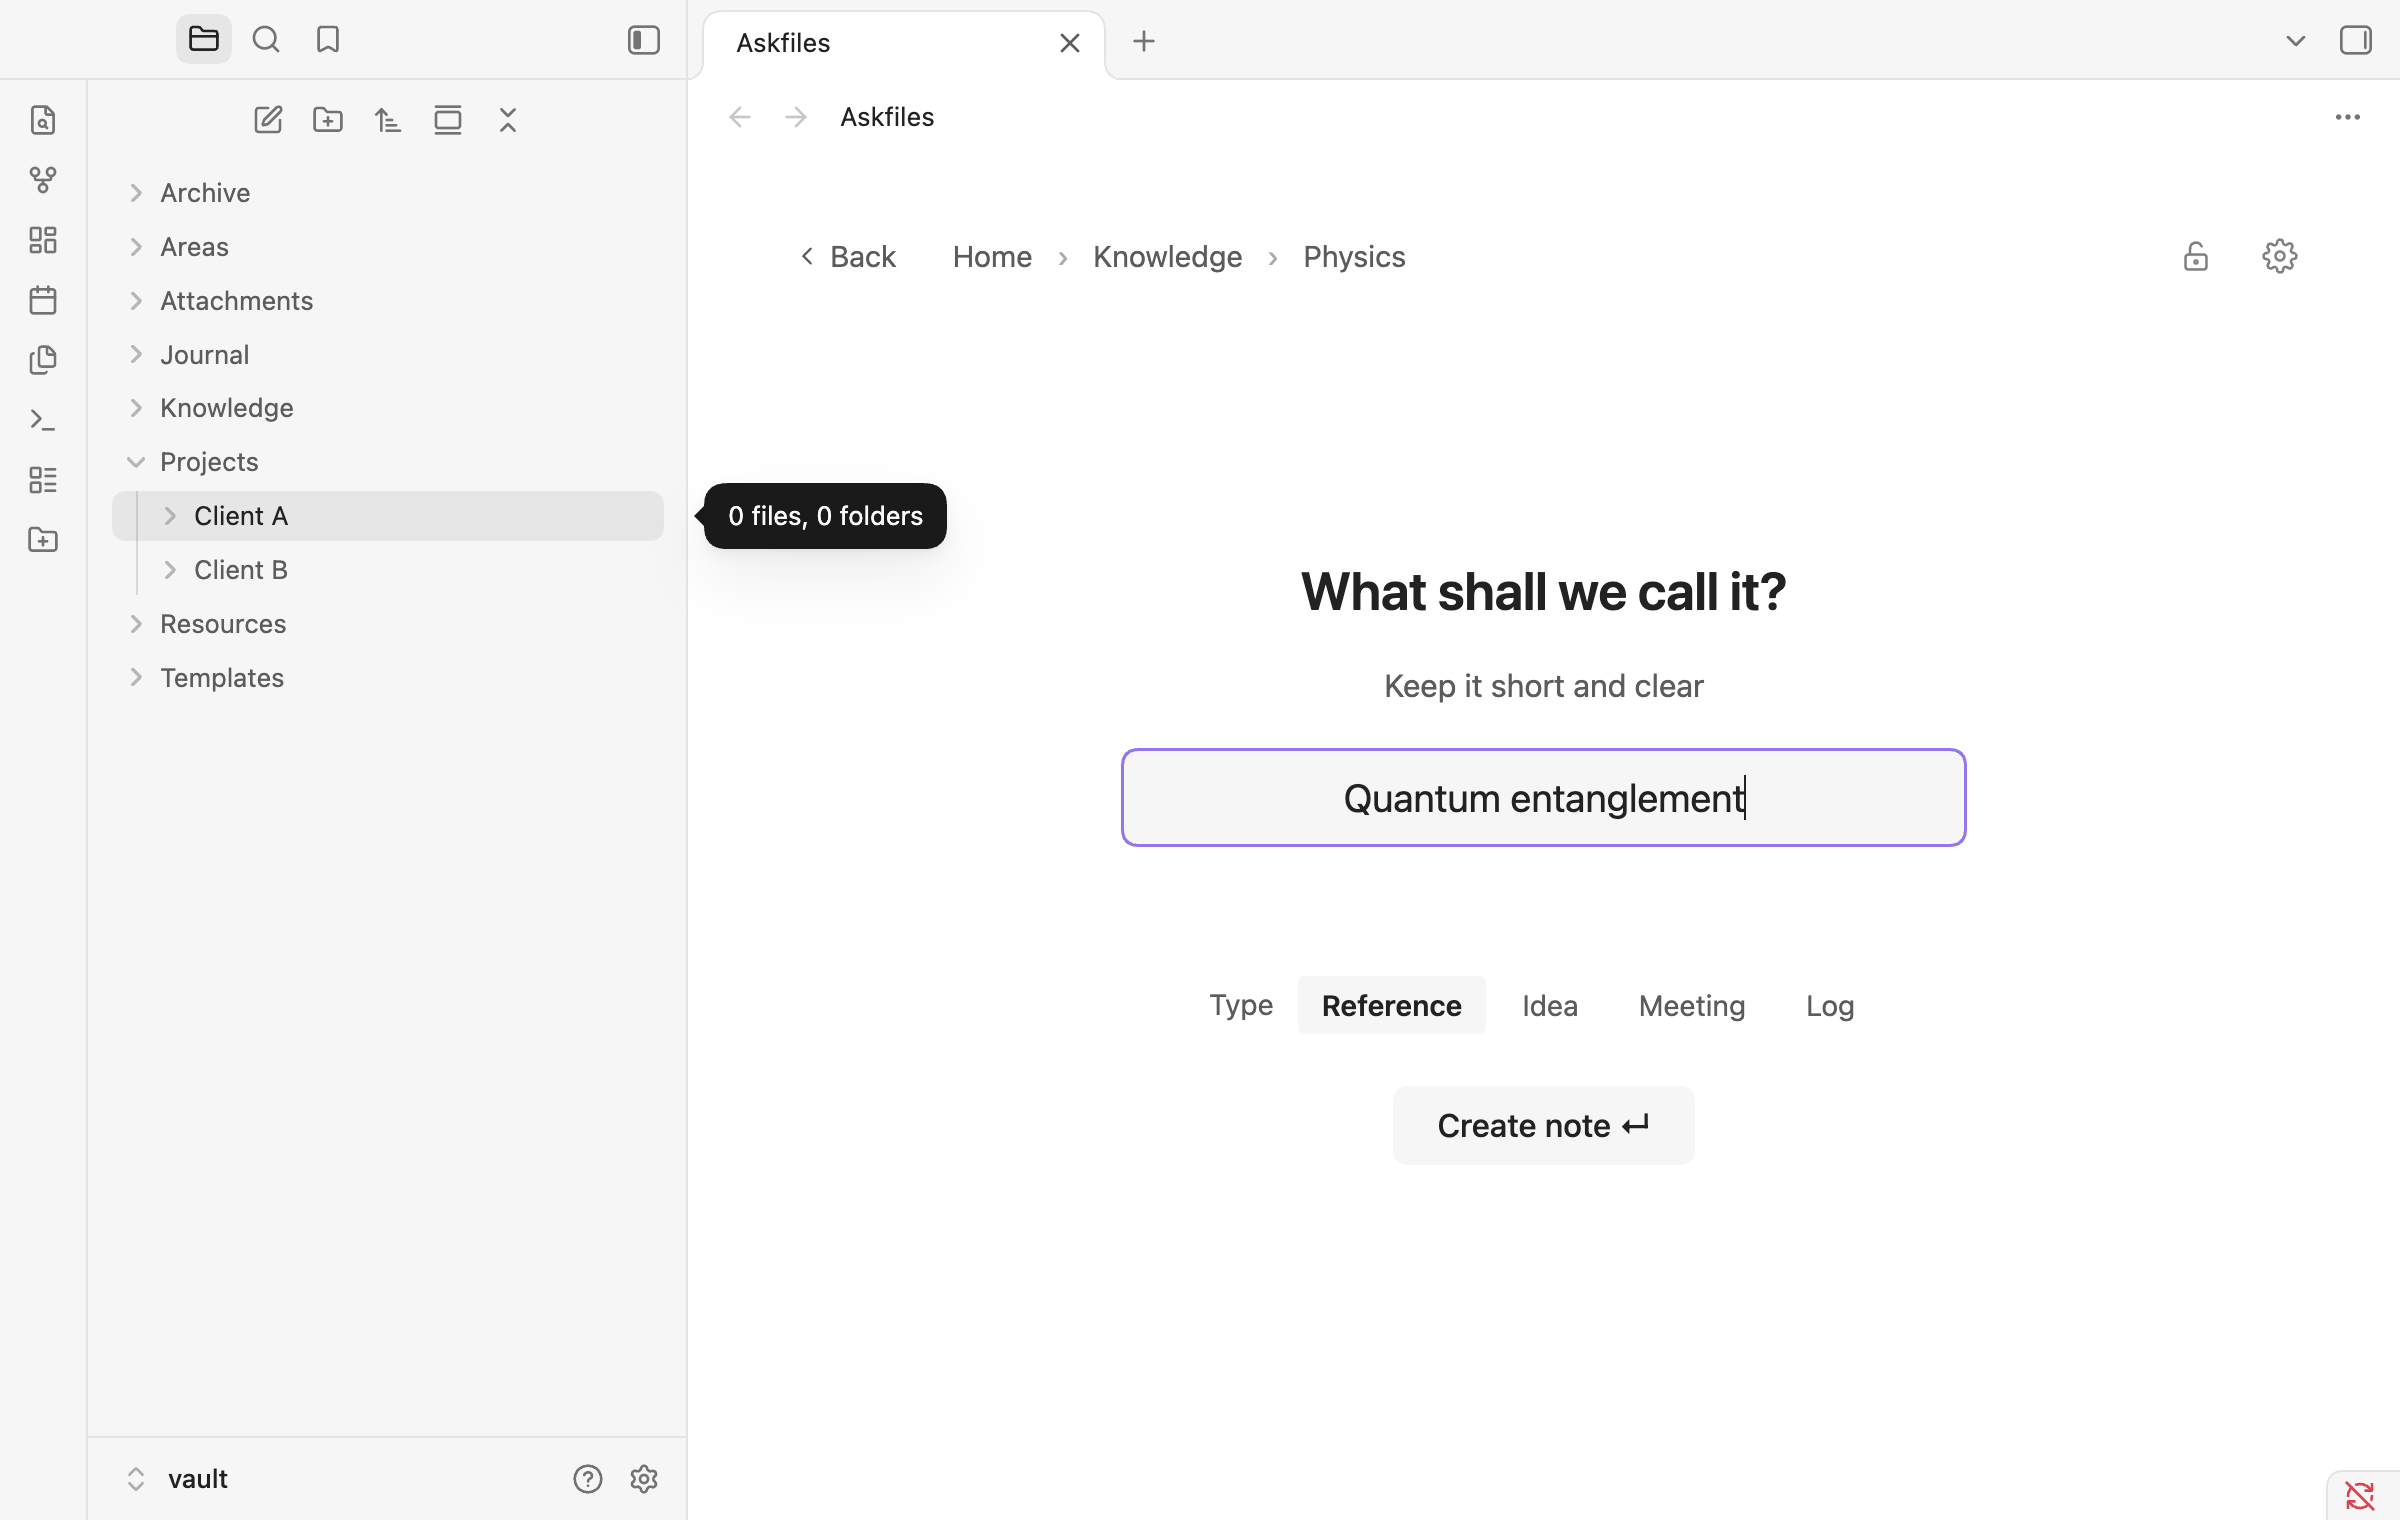Change sort order in file explorer
The image size is (2400, 1520).
[x=388, y=120]
